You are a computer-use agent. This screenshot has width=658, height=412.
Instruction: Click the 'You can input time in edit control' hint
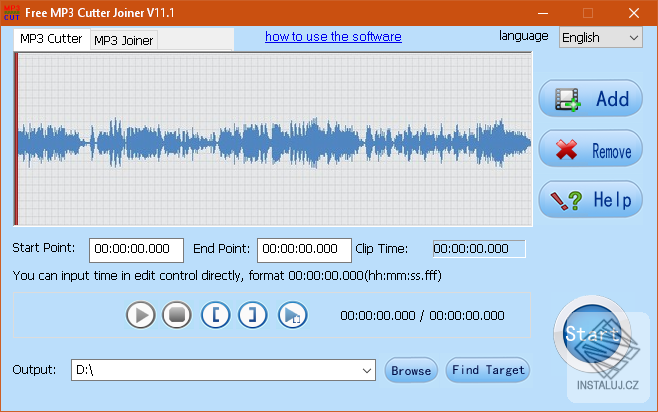point(227,276)
